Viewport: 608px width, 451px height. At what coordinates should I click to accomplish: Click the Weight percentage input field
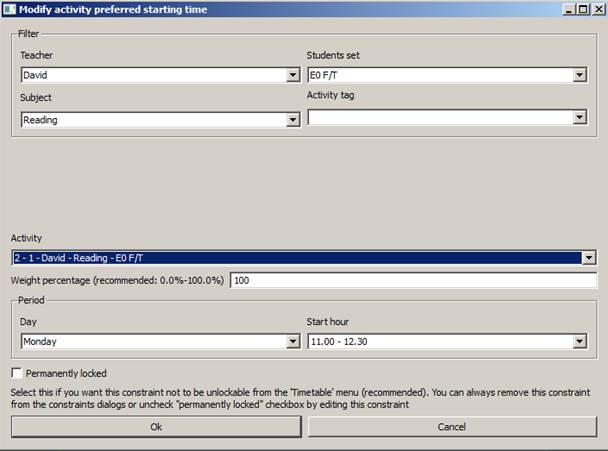pyautogui.click(x=413, y=280)
